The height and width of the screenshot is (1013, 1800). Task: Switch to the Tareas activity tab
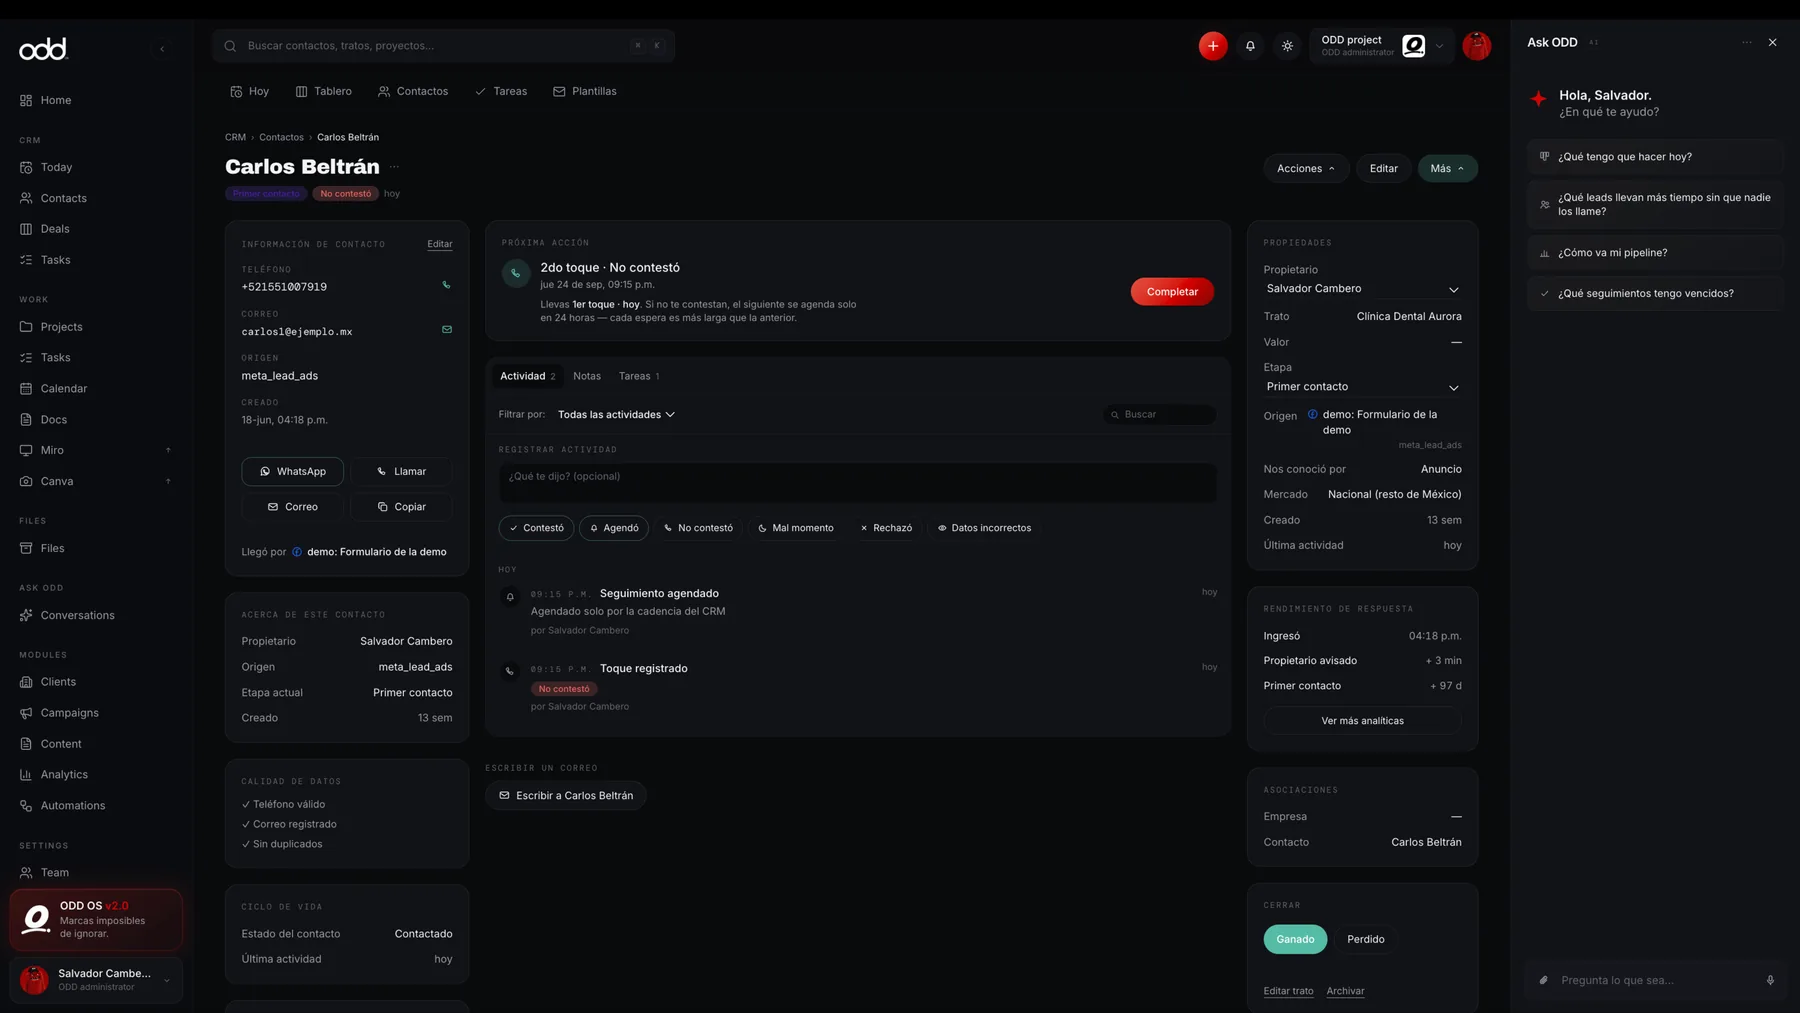point(638,376)
